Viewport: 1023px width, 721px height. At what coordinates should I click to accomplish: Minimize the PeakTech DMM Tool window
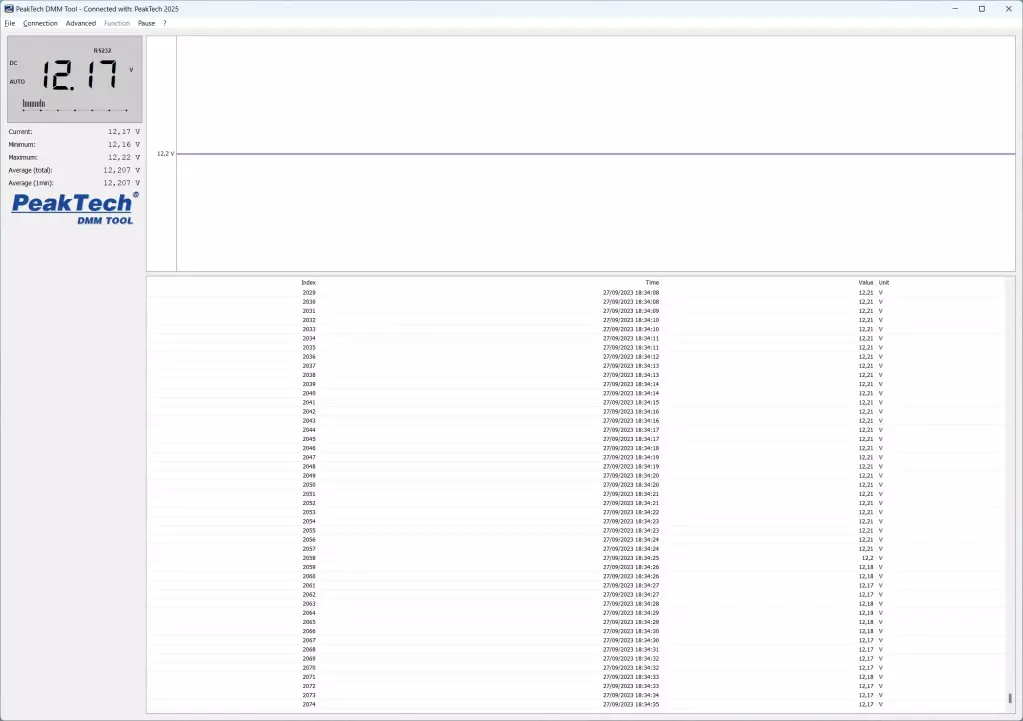pos(955,8)
